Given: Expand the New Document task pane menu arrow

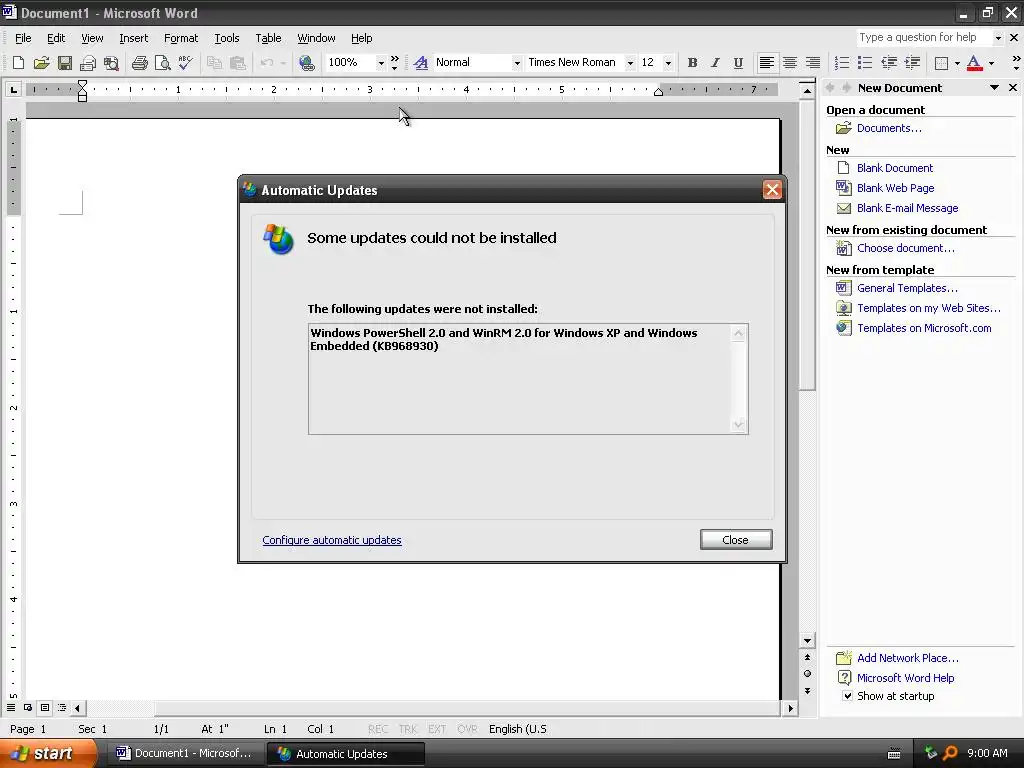Looking at the screenshot, I should click(x=994, y=88).
